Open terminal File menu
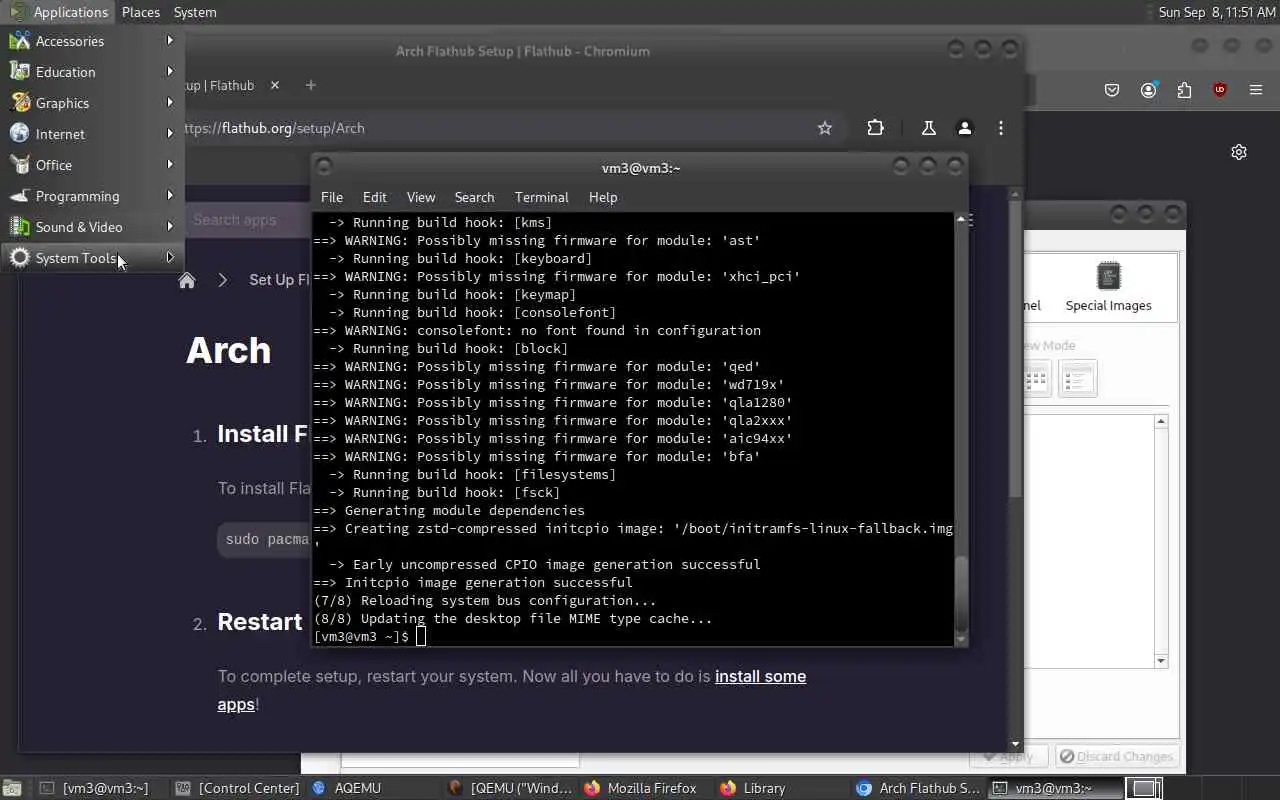 [332, 197]
